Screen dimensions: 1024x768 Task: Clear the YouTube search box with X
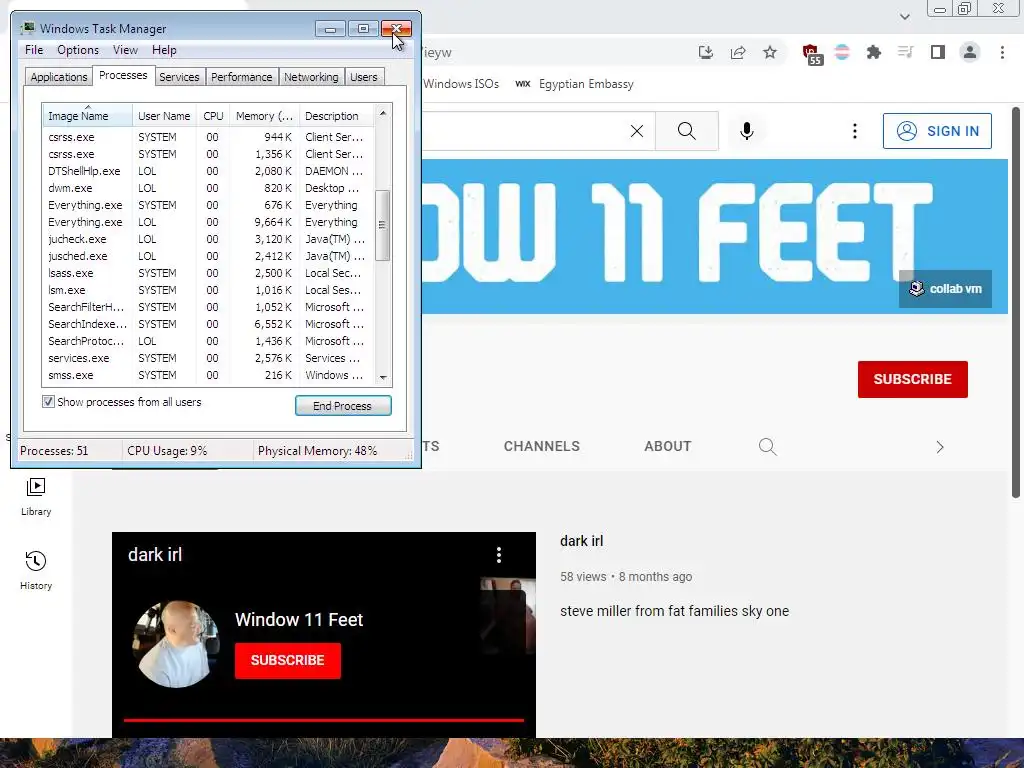pyautogui.click(x=637, y=131)
